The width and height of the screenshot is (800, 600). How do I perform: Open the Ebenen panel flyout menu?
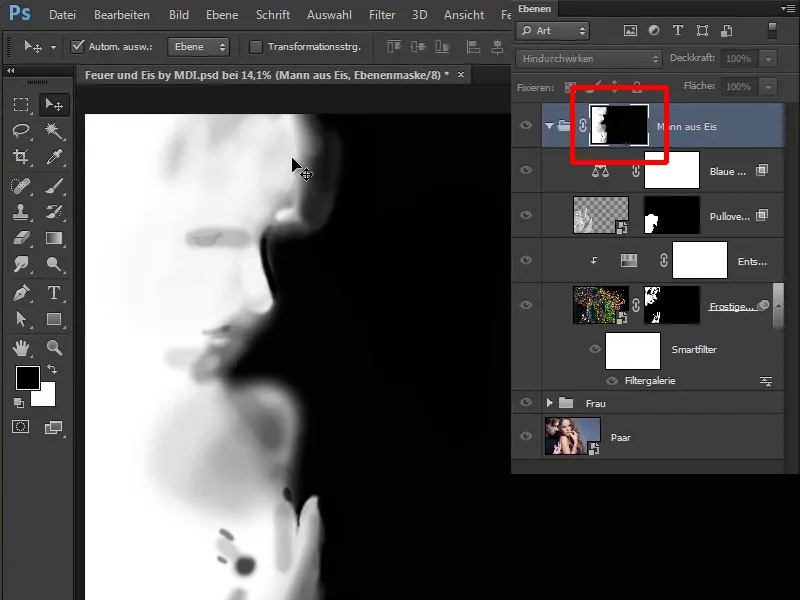pos(789,8)
